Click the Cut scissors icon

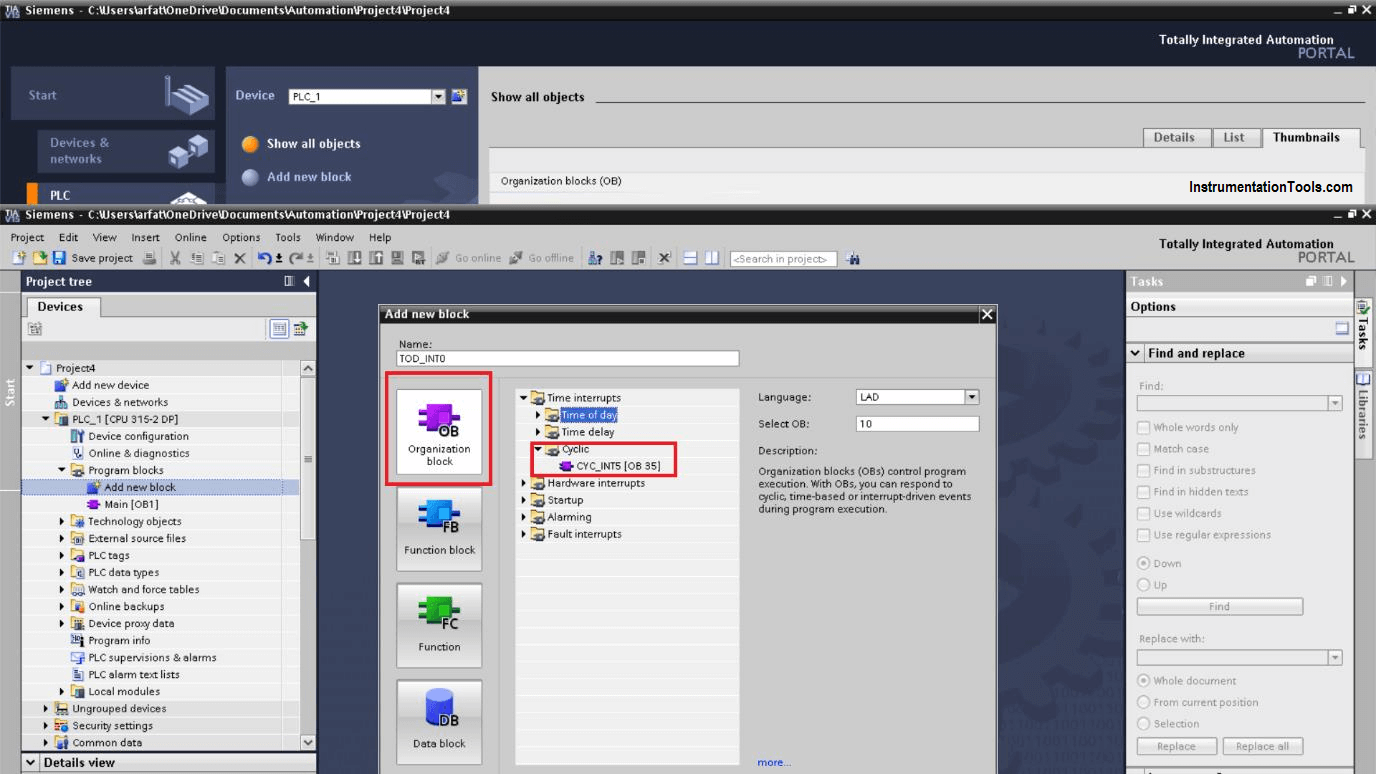(x=175, y=258)
